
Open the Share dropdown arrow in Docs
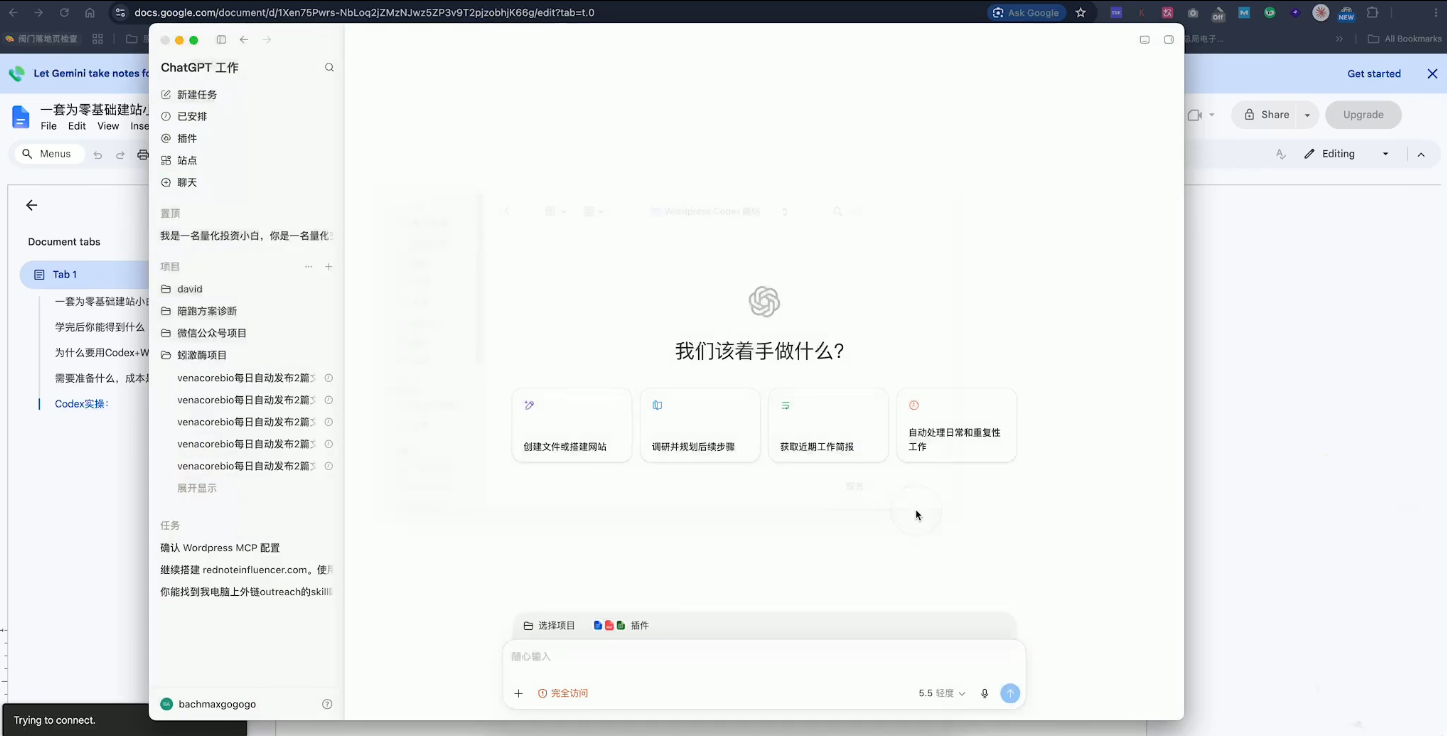click(x=1307, y=115)
